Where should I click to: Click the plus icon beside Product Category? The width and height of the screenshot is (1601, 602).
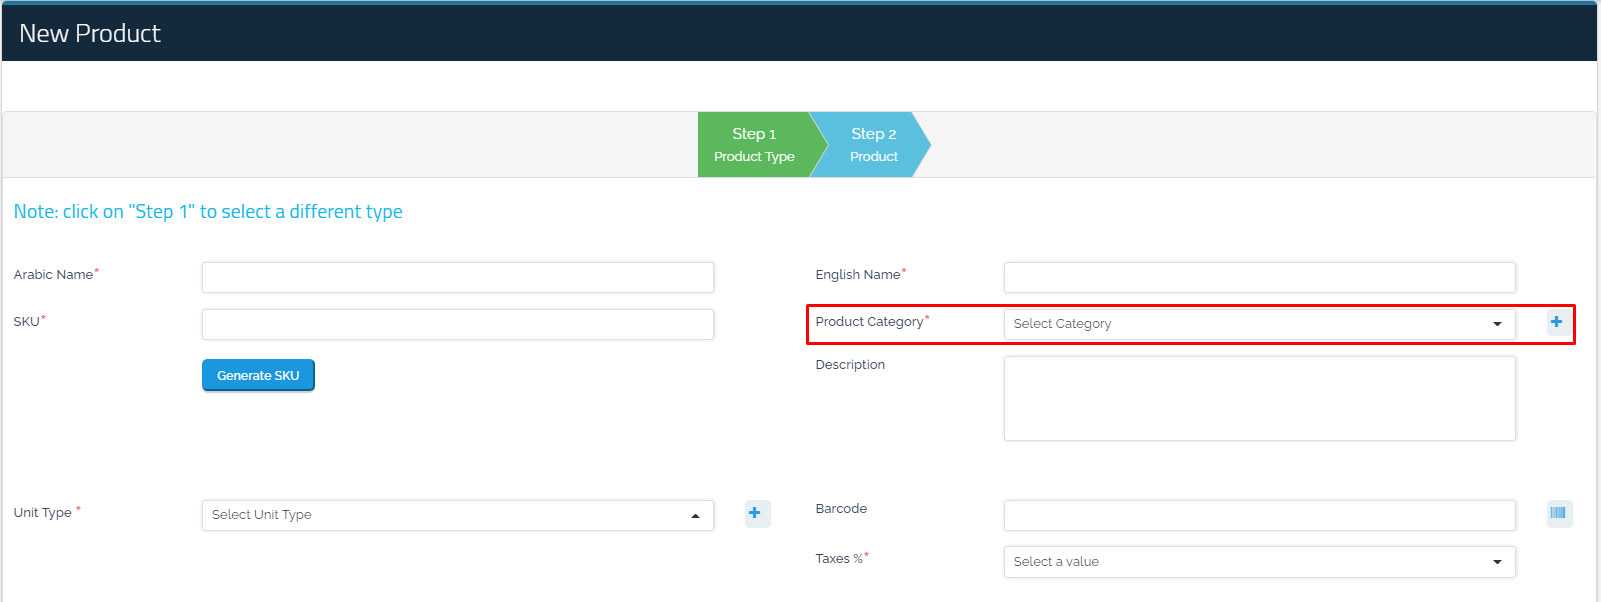click(1556, 322)
